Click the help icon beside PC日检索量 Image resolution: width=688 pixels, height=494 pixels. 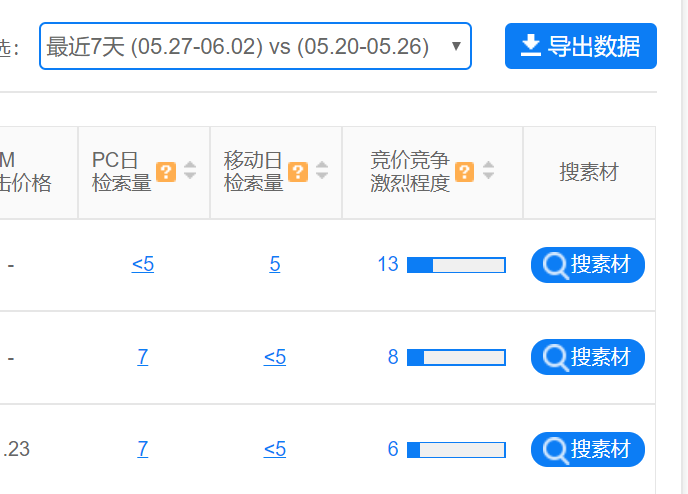point(166,172)
